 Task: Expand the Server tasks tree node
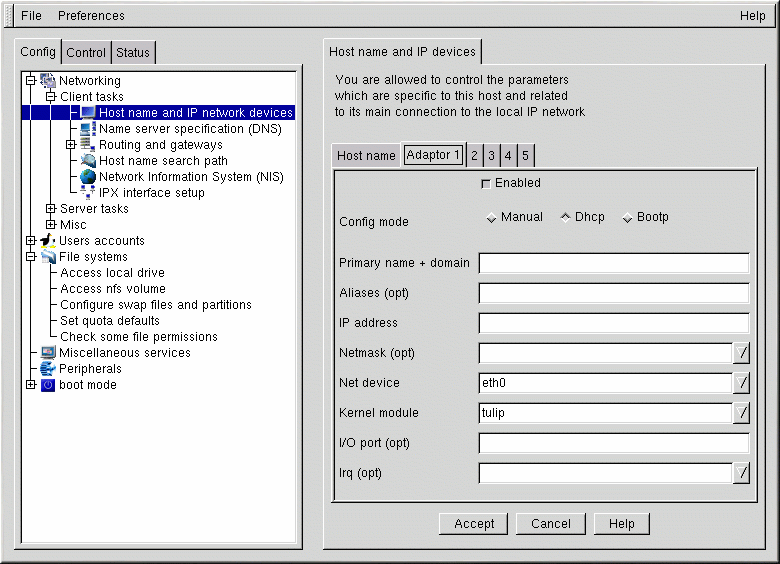coord(51,209)
